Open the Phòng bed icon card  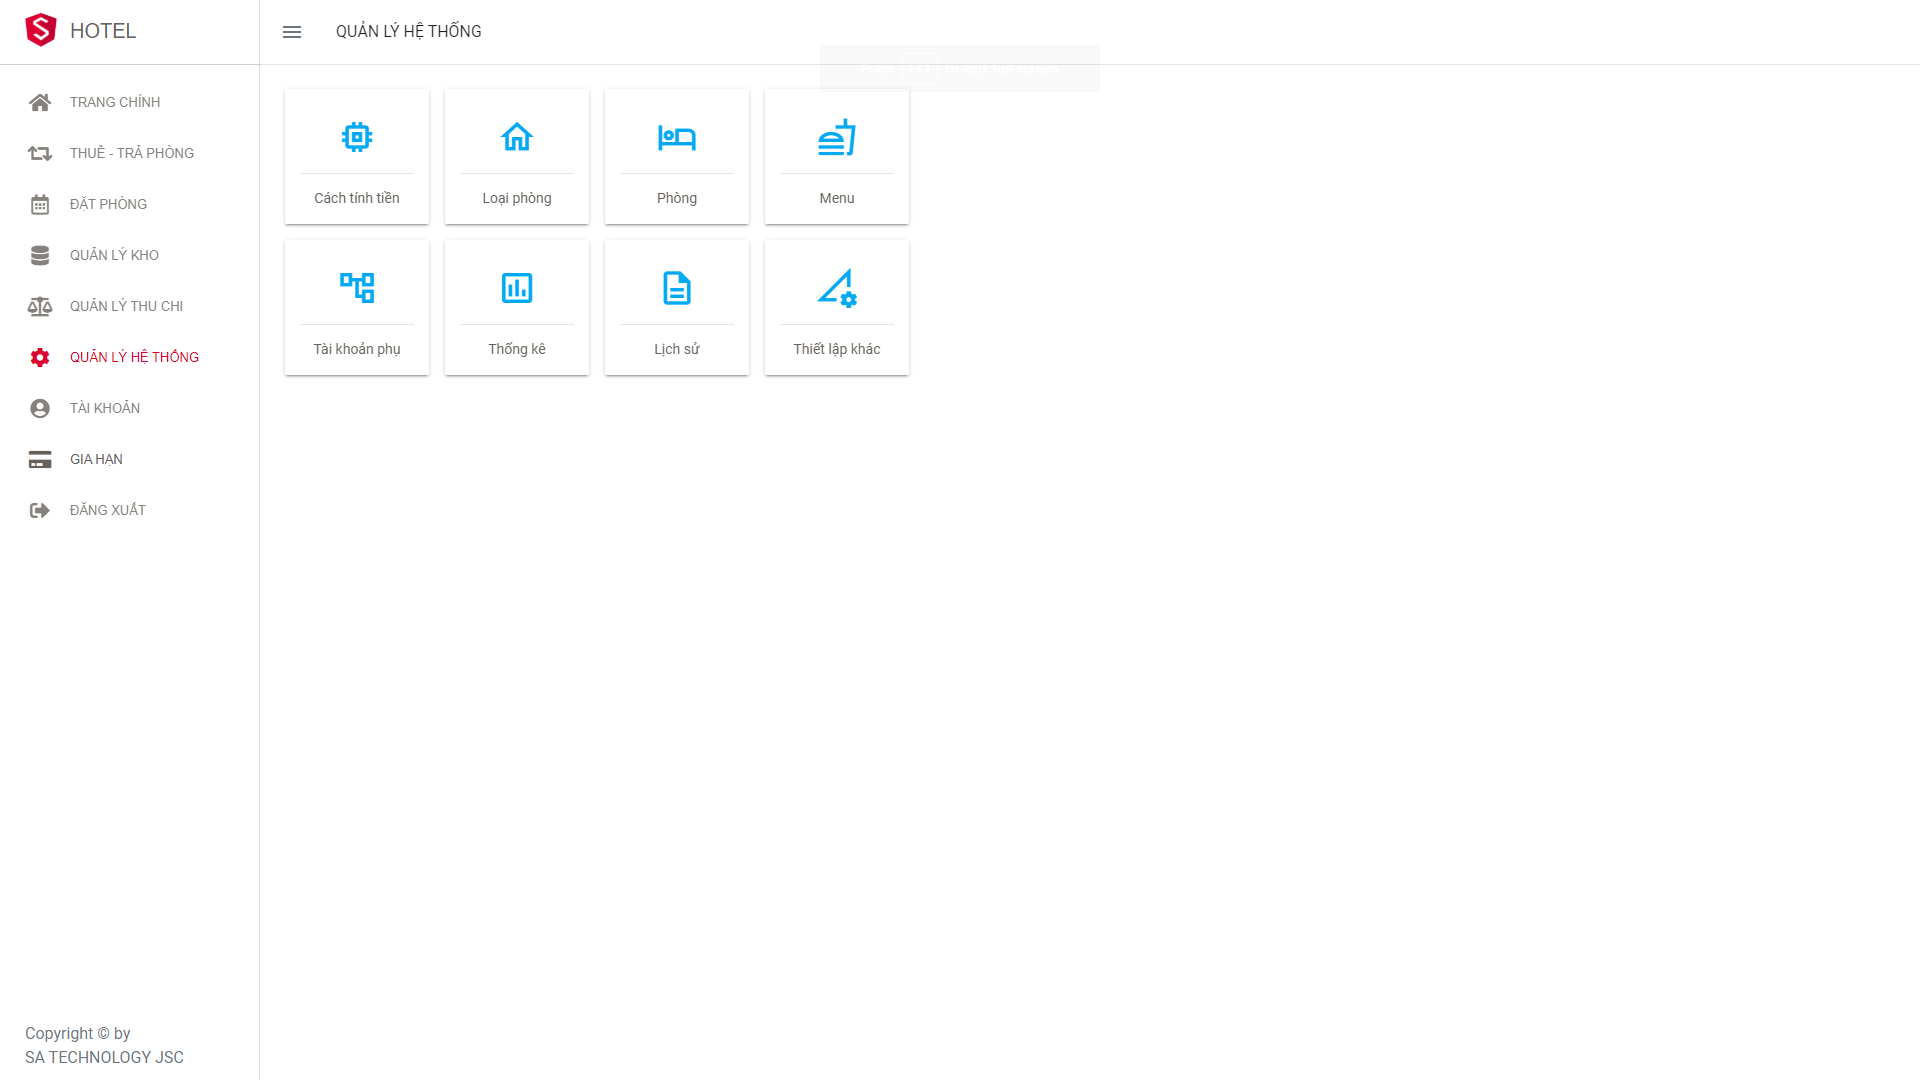pos(677,137)
